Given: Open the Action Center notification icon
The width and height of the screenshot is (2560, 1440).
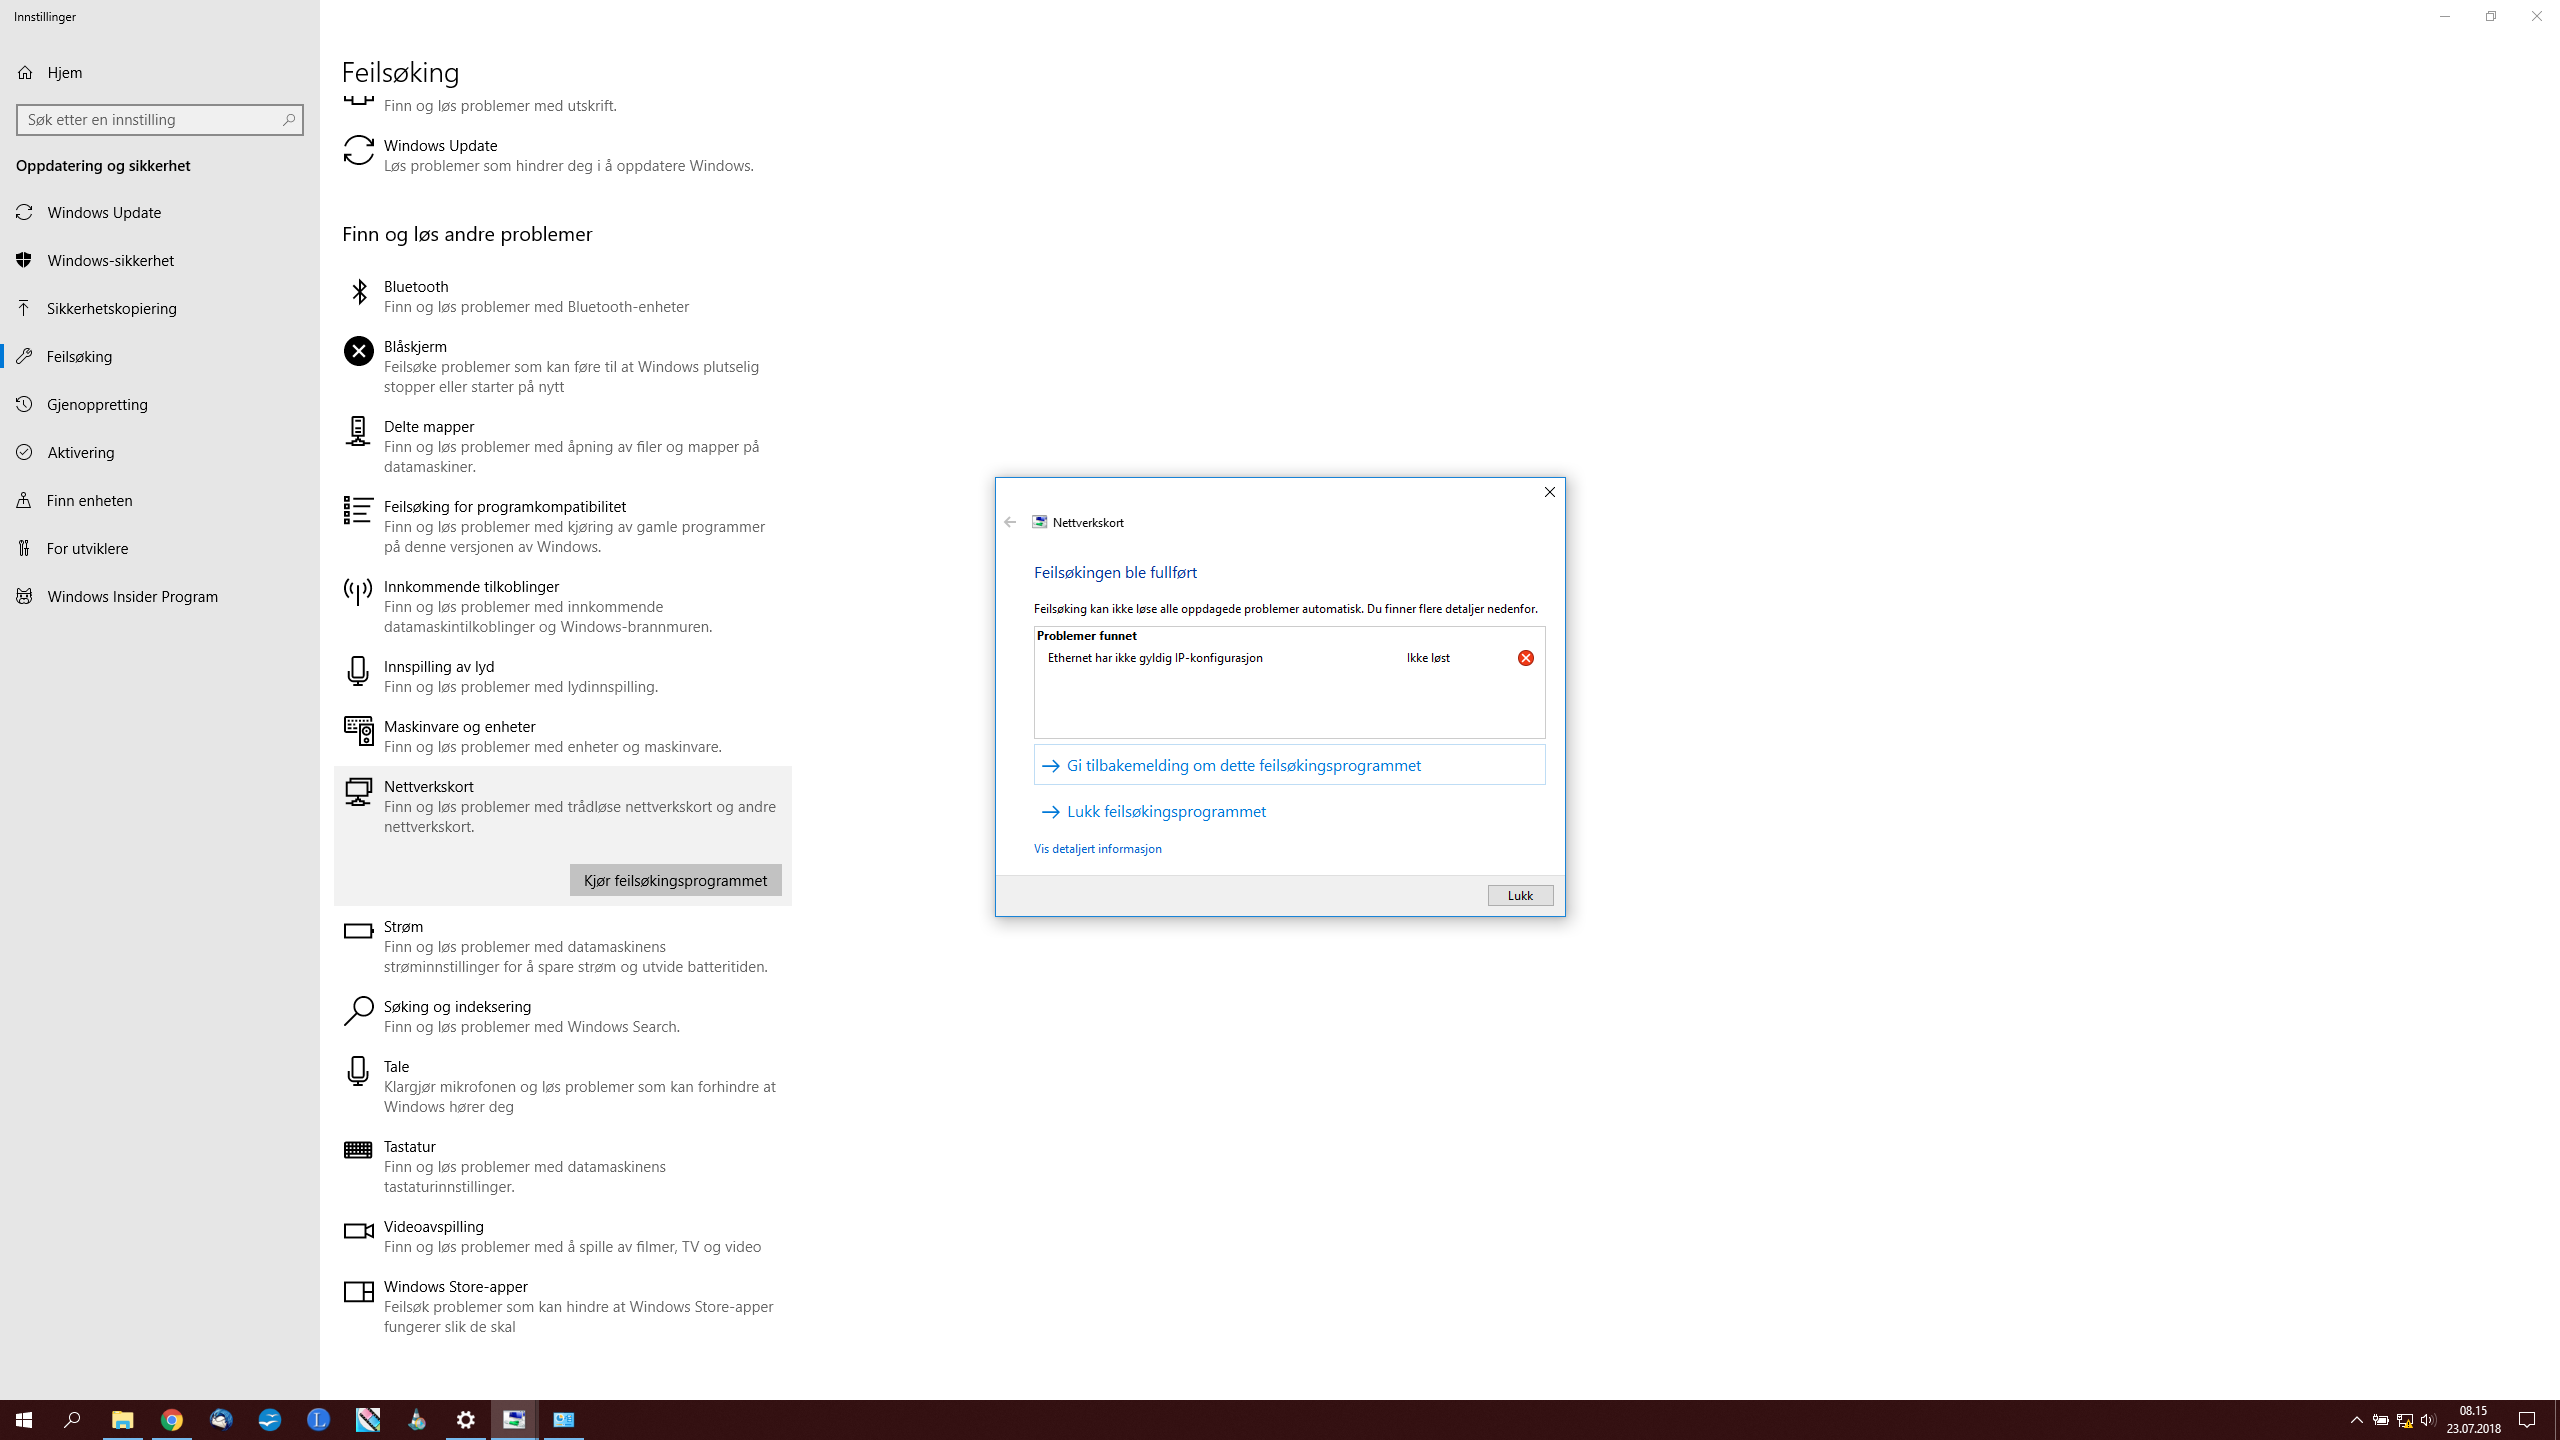Looking at the screenshot, I should click(2527, 1420).
